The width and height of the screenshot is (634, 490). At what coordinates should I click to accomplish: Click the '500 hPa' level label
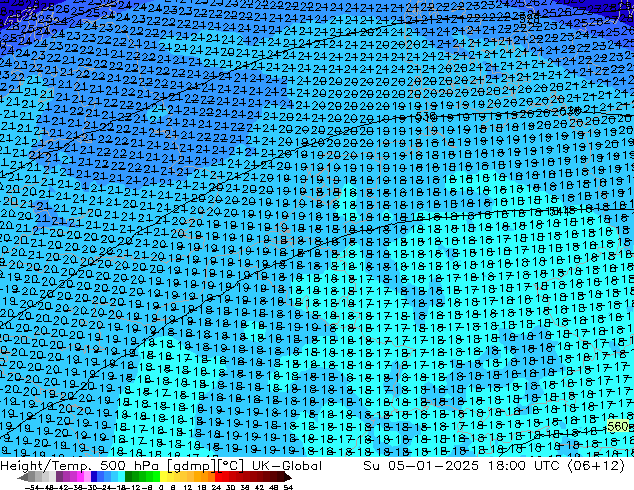(x=129, y=466)
